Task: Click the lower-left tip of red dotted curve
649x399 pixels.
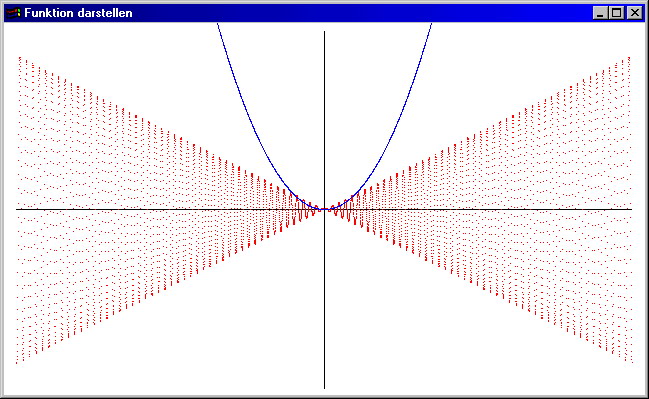Action: [x=17, y=363]
